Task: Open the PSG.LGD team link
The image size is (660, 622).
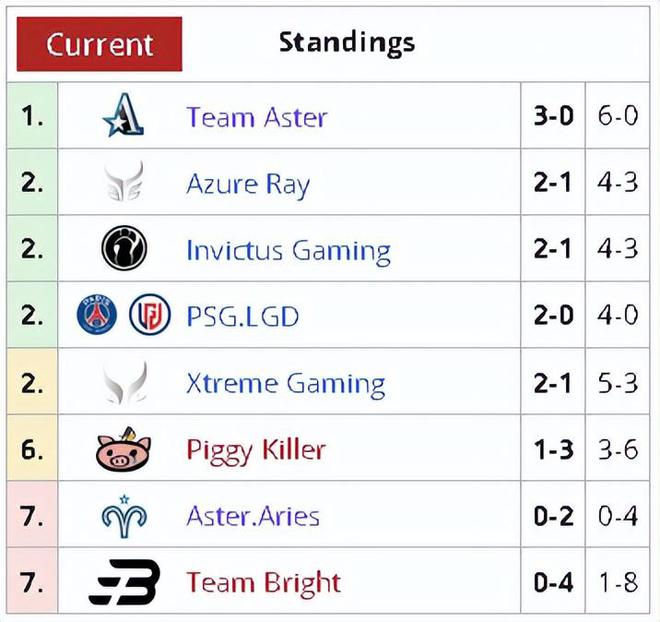Action: 242,316
